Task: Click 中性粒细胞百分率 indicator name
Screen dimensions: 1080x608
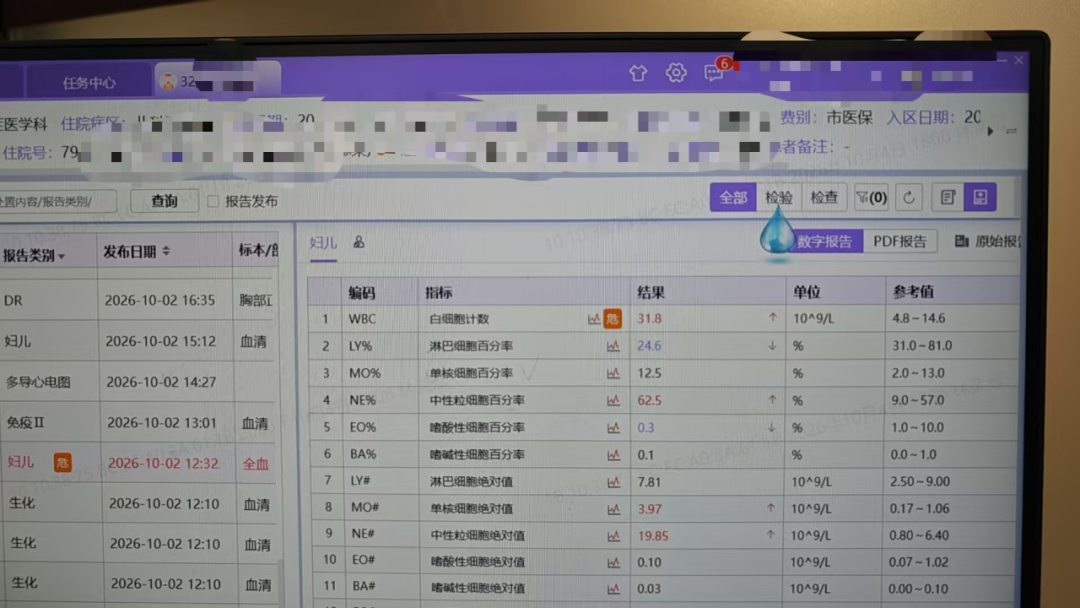Action: (477, 400)
